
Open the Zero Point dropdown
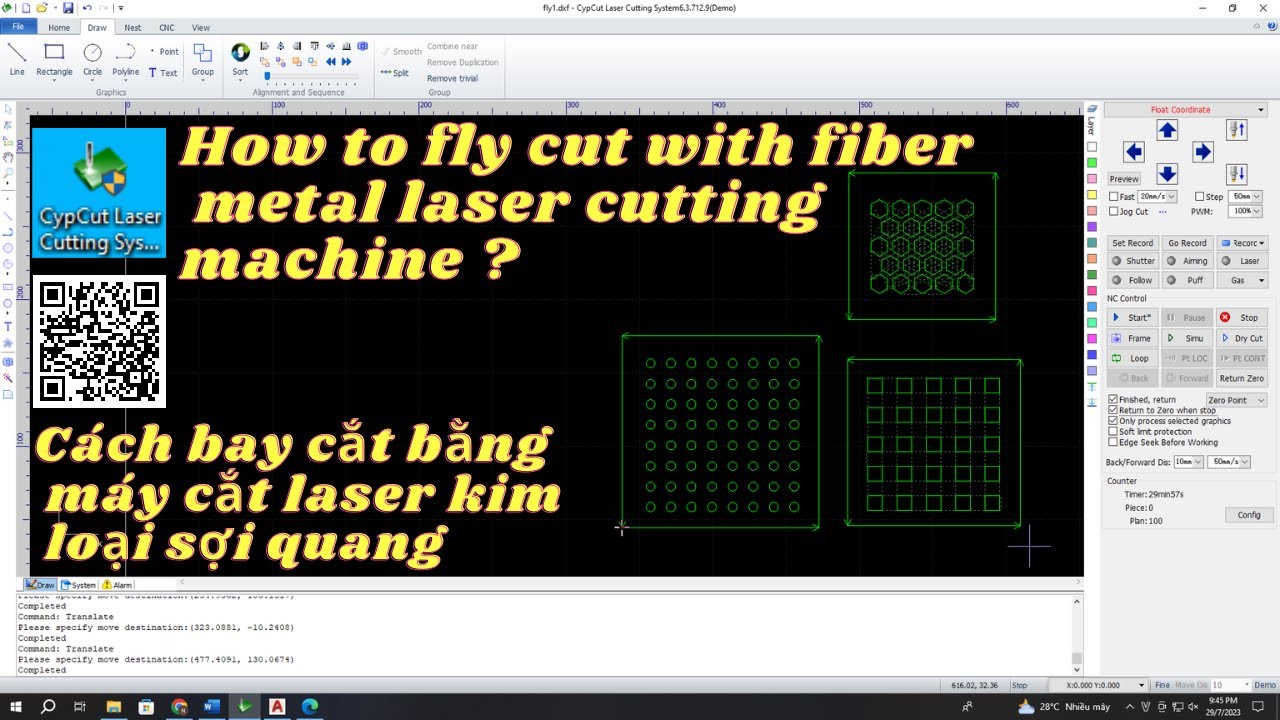pyautogui.click(x=1236, y=400)
